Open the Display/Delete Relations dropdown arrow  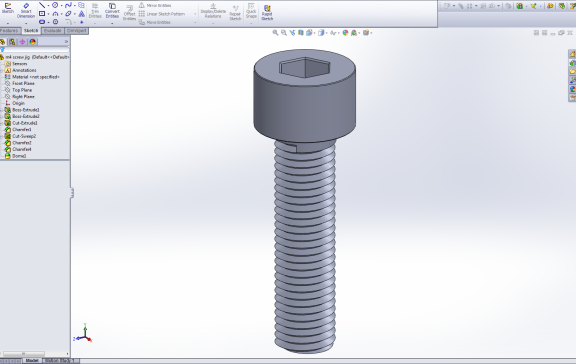tap(213, 23)
